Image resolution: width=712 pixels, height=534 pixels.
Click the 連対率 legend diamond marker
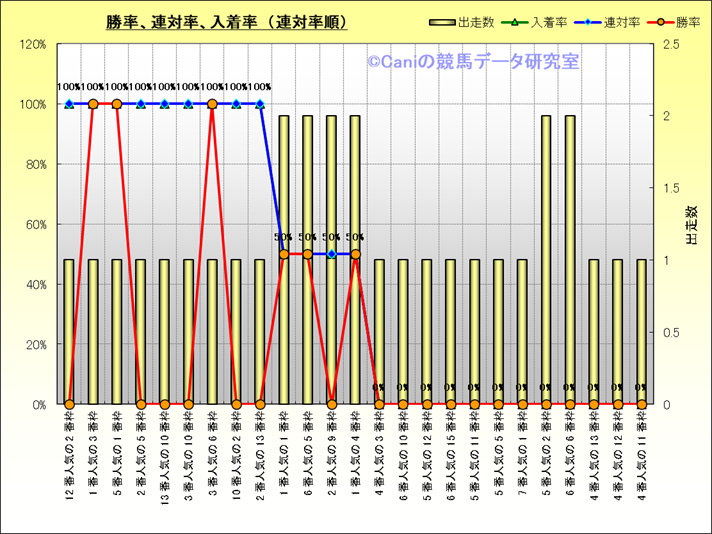click(x=590, y=21)
